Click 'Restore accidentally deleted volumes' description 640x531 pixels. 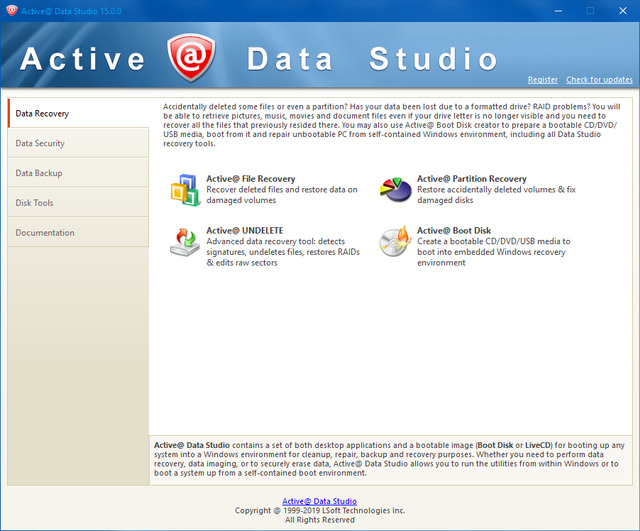[496, 195]
